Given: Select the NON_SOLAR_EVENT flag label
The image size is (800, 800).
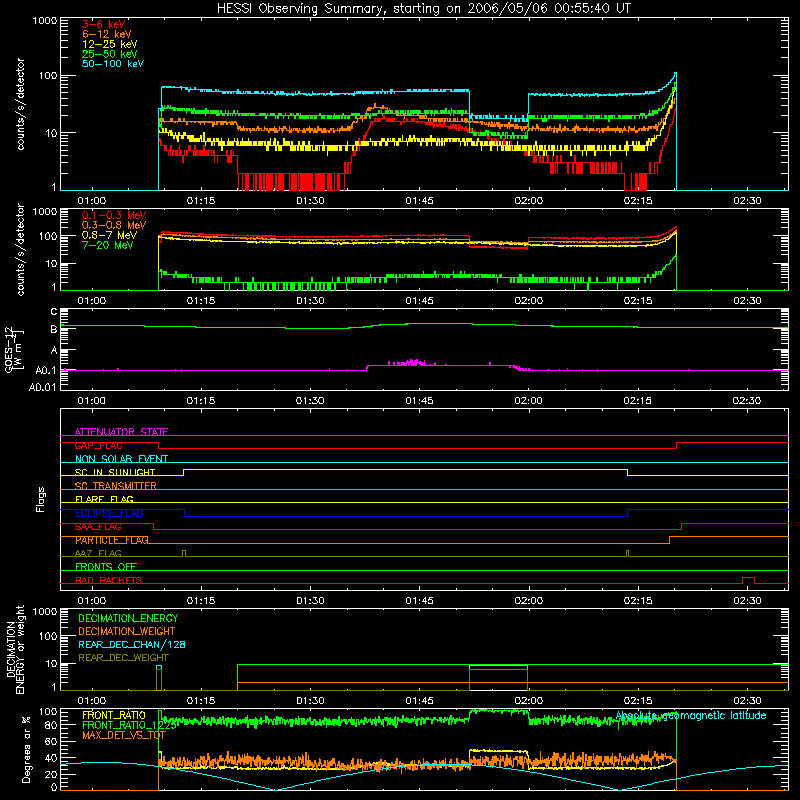Looking at the screenshot, I should tap(121, 459).
